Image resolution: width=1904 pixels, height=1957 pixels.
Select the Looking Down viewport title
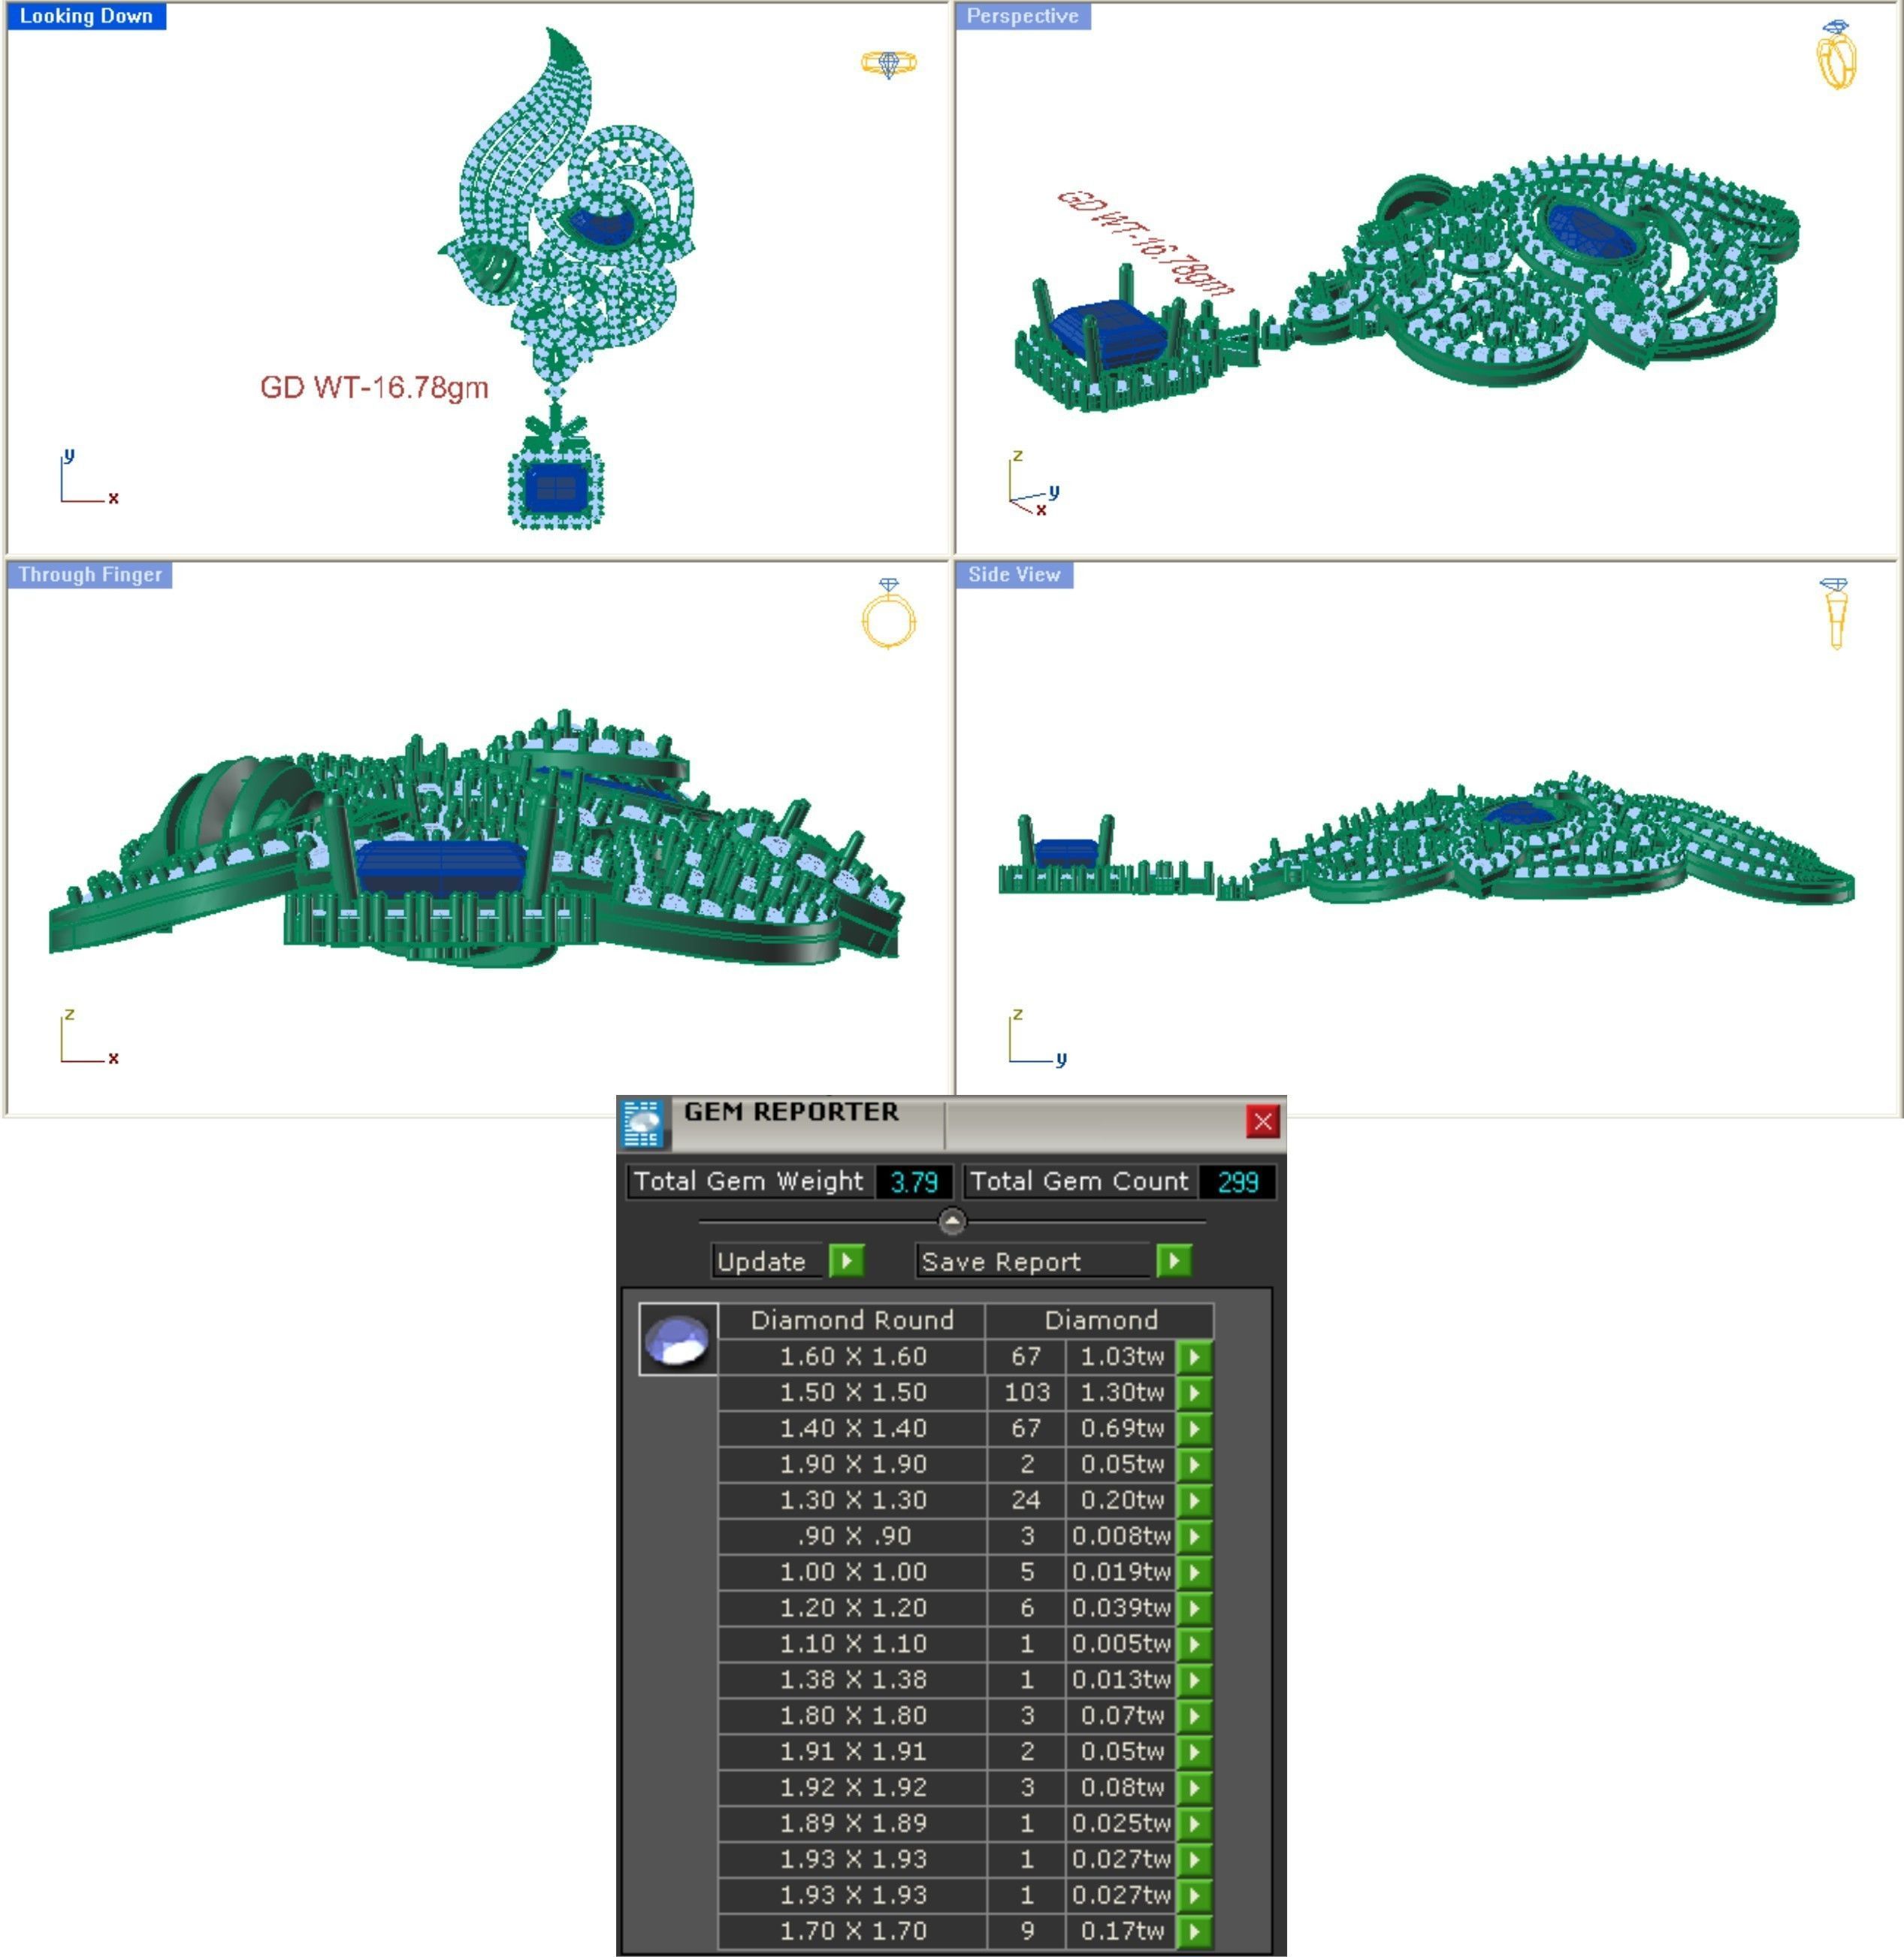coord(86,16)
